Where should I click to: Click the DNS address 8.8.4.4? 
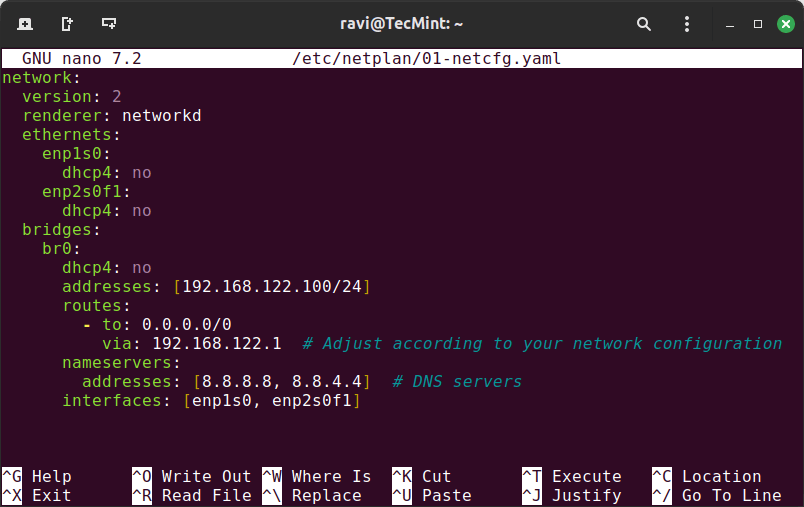tap(327, 381)
